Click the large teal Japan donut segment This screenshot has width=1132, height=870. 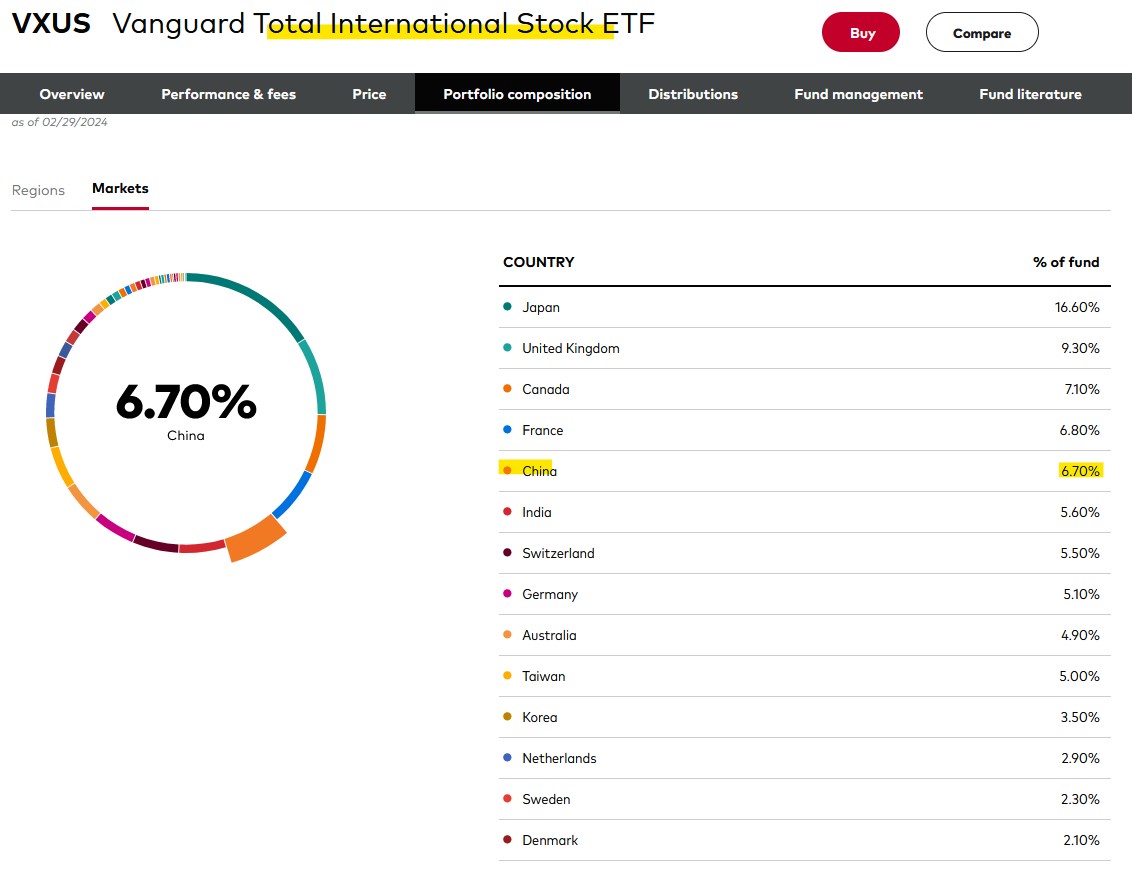(x=251, y=296)
